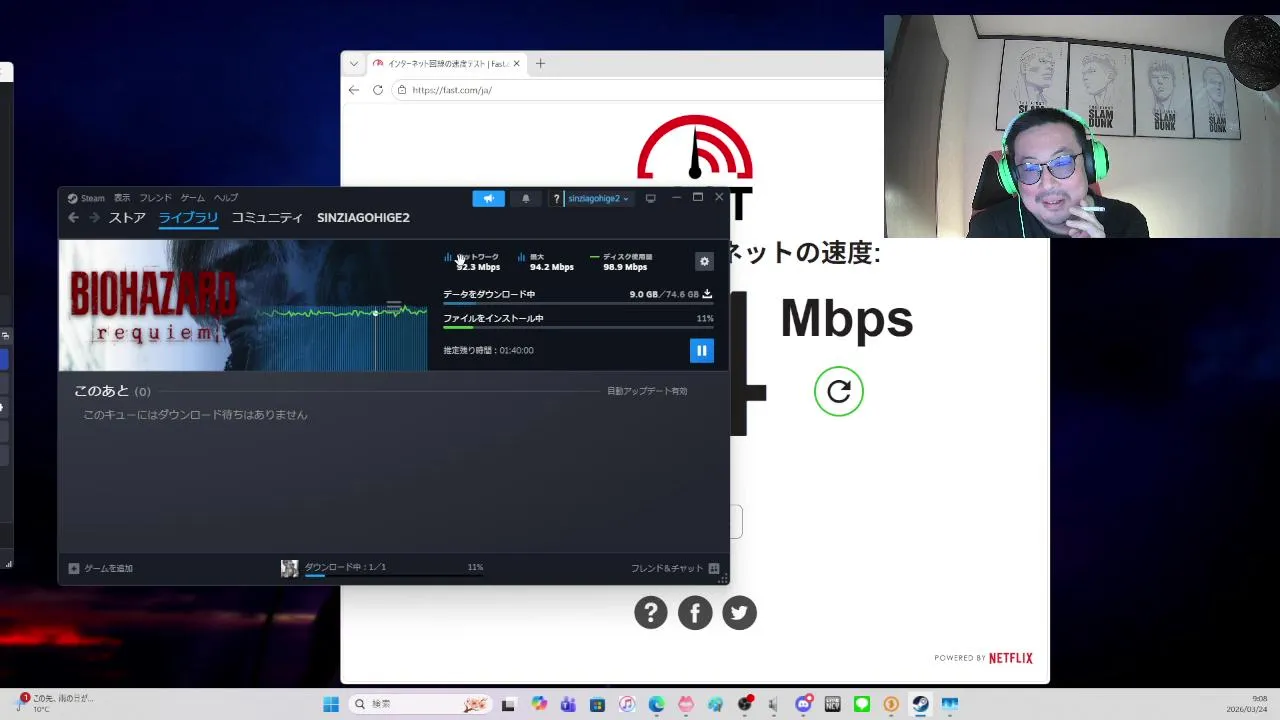
Task: Expand the sinziagohige2 account dropdown
Action: (598, 198)
